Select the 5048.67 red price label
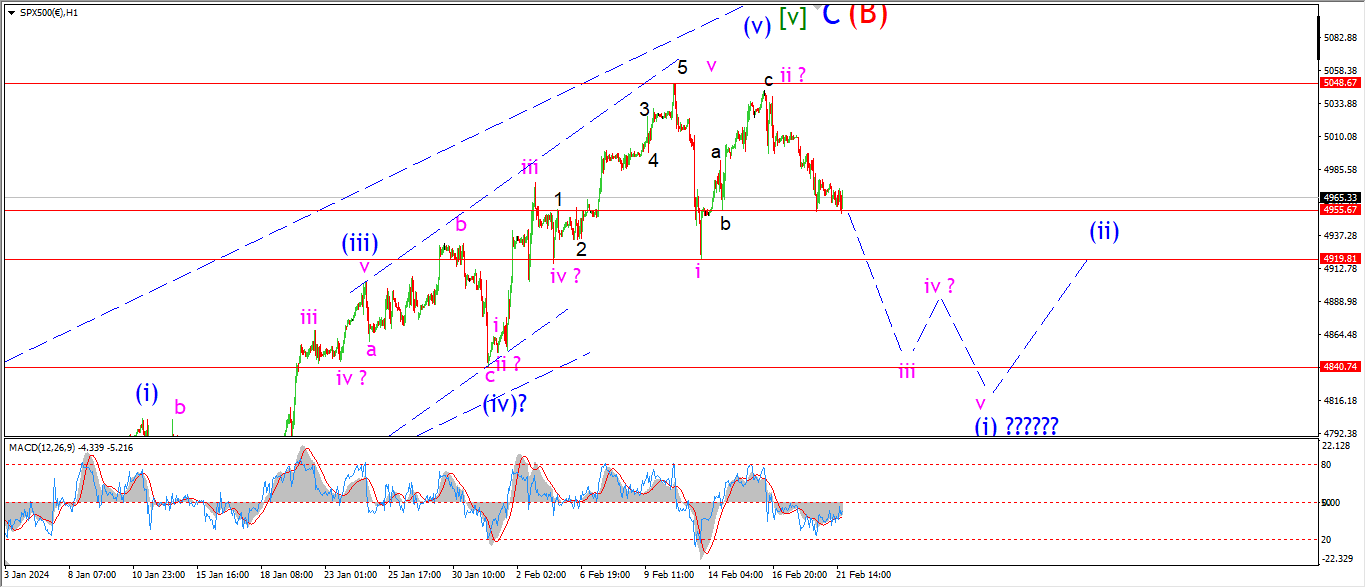Viewport: 1366px width, 588px height. pyautogui.click(x=1341, y=83)
